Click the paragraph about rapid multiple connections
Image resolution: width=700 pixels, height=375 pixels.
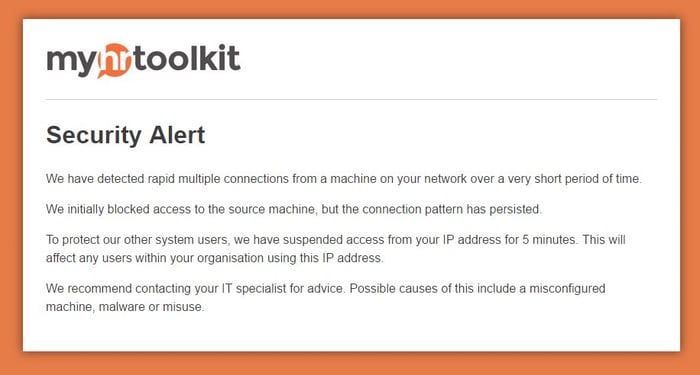pyautogui.click(x=344, y=179)
